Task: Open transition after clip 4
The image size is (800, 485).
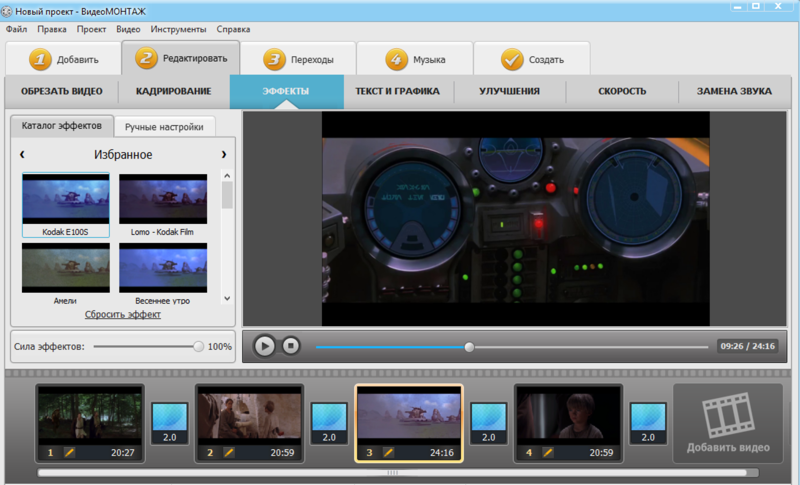Action: tap(648, 423)
